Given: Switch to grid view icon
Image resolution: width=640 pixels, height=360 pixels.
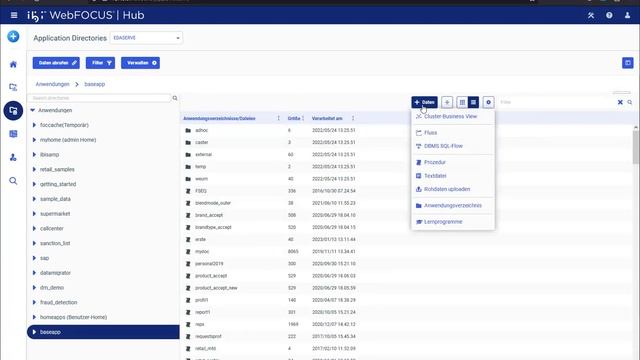Looking at the screenshot, I should (462, 102).
